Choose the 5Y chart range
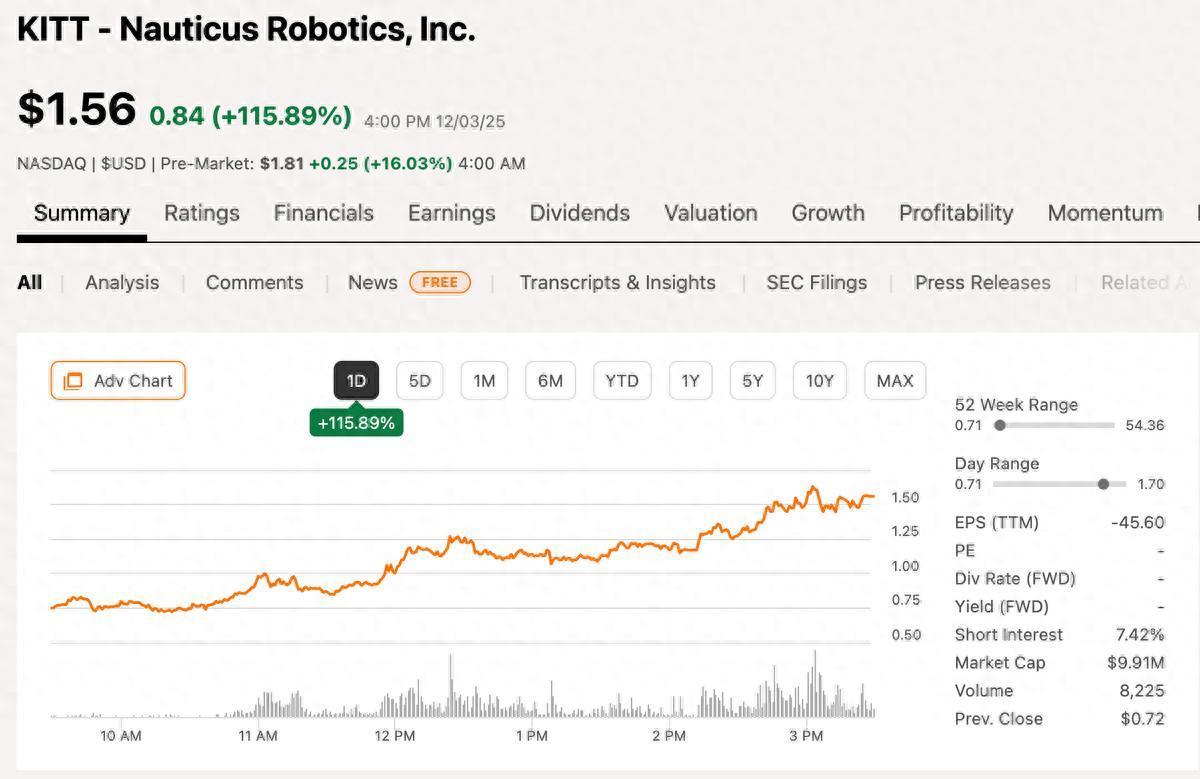This screenshot has width=1200, height=779. click(x=753, y=381)
